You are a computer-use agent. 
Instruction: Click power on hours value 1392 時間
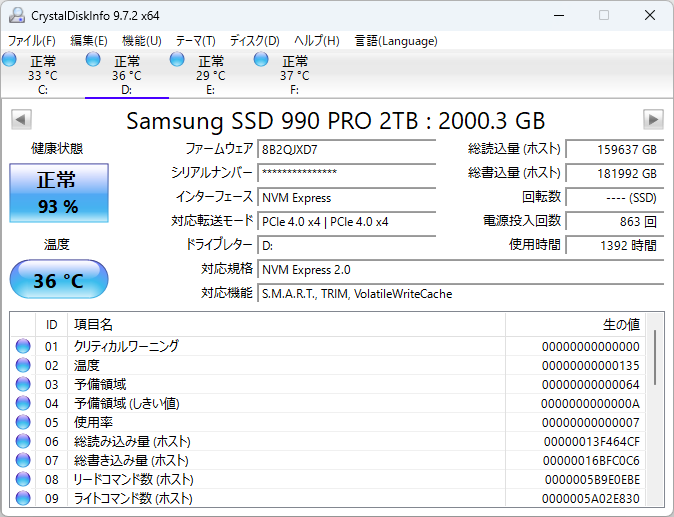point(615,245)
